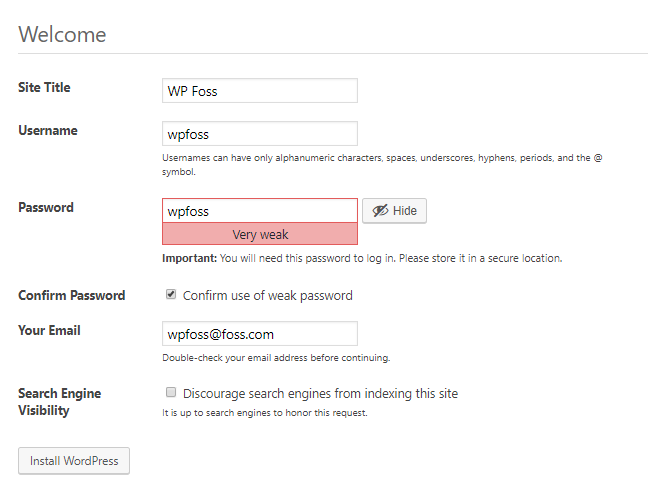Click the Very weak strength indicator
Screen dimensions: 660x492
tap(260, 234)
